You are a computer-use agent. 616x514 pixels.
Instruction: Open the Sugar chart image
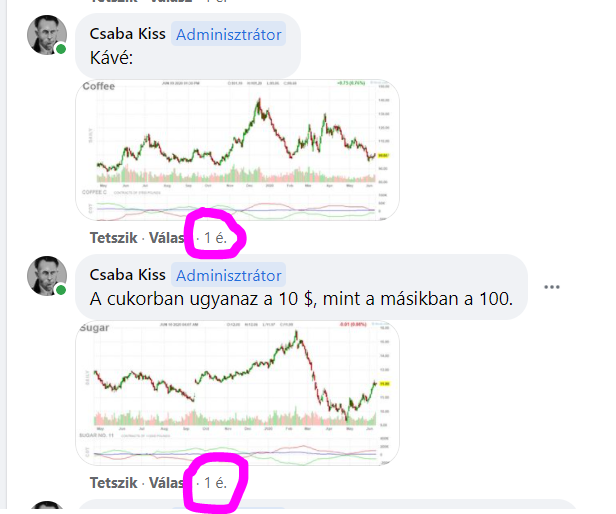(x=237, y=393)
